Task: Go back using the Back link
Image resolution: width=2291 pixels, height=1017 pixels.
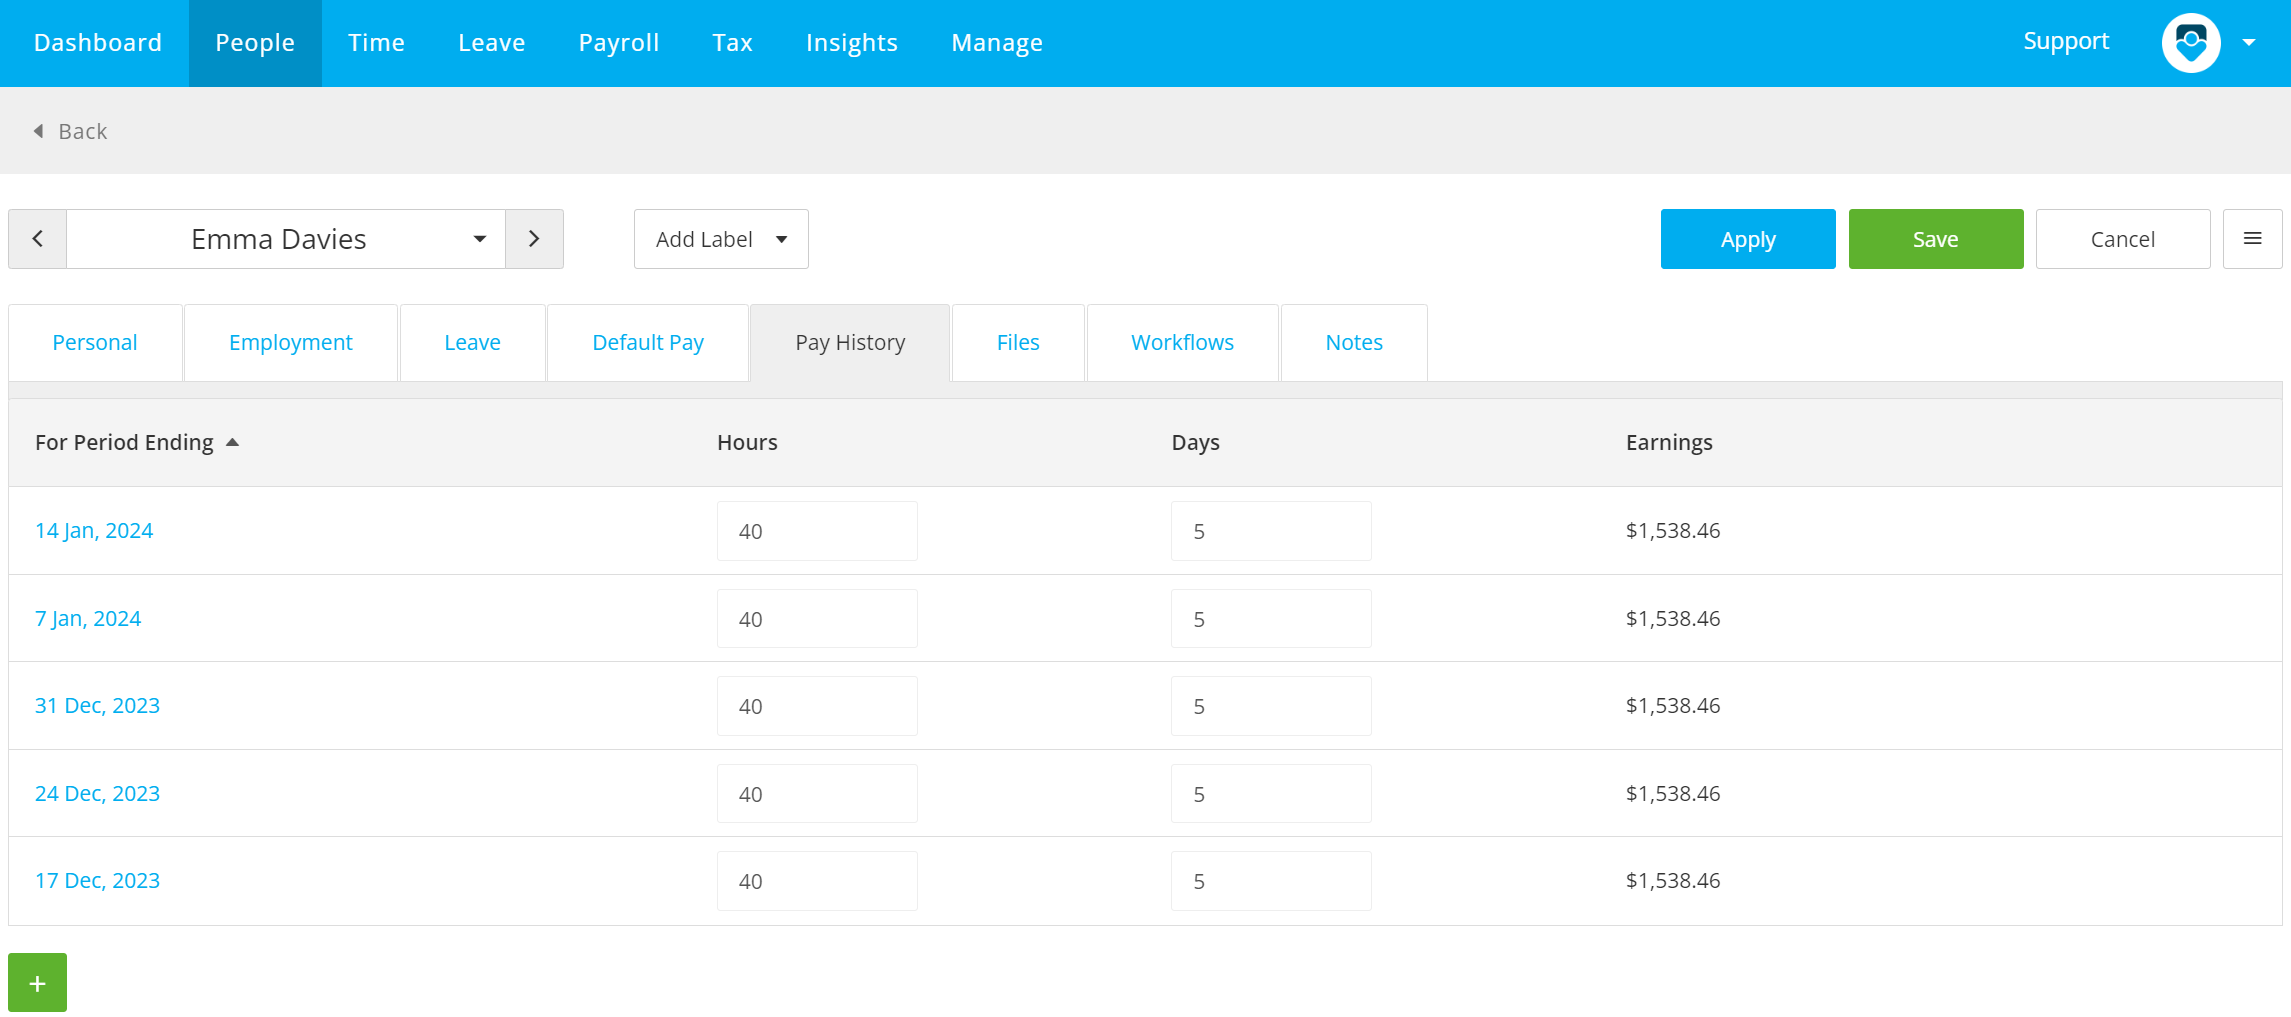Action: pos(70,131)
